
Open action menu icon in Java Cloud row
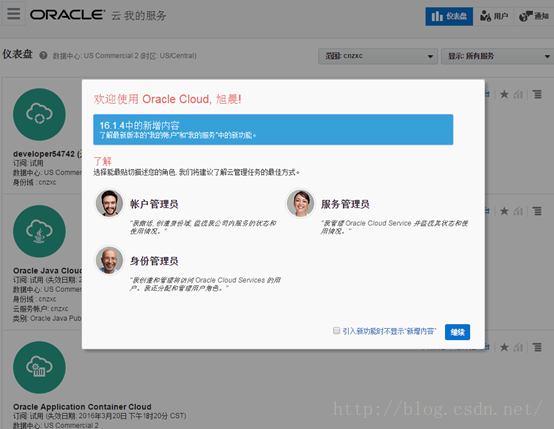(537, 211)
